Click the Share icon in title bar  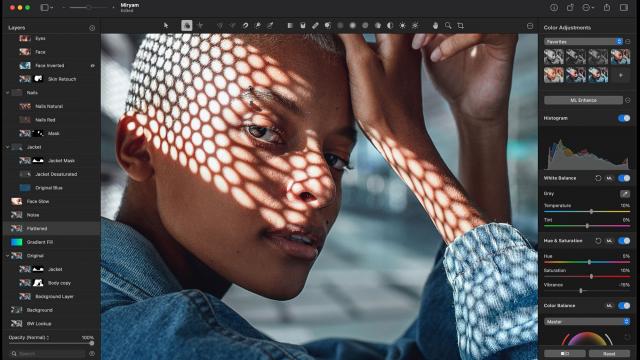tap(607, 7)
